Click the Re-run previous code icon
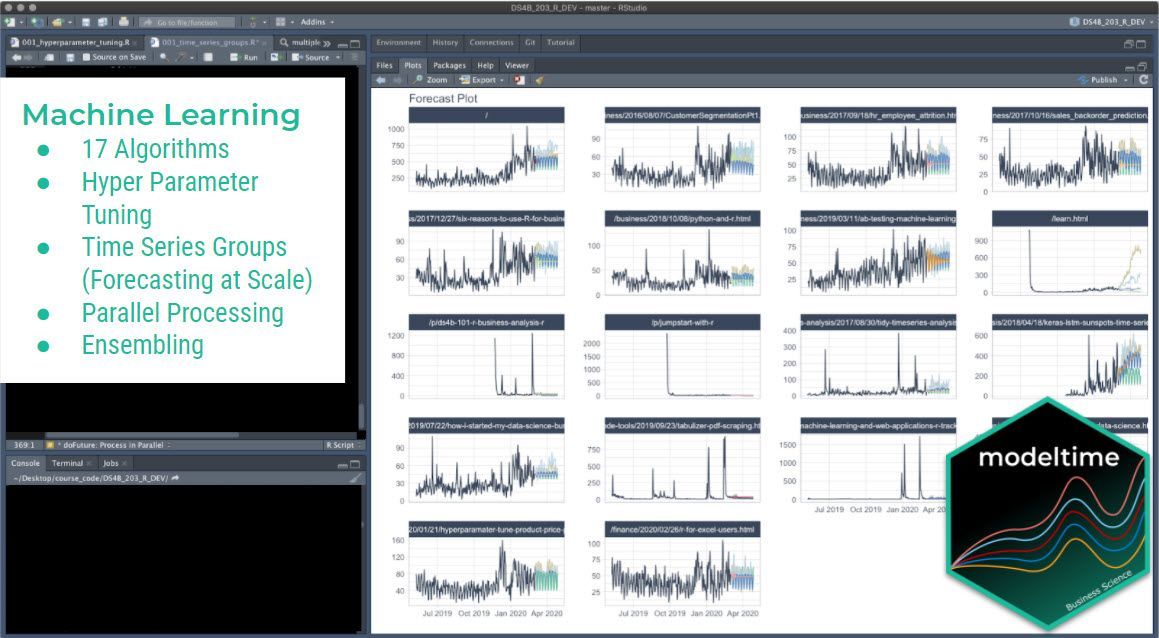 (275, 57)
